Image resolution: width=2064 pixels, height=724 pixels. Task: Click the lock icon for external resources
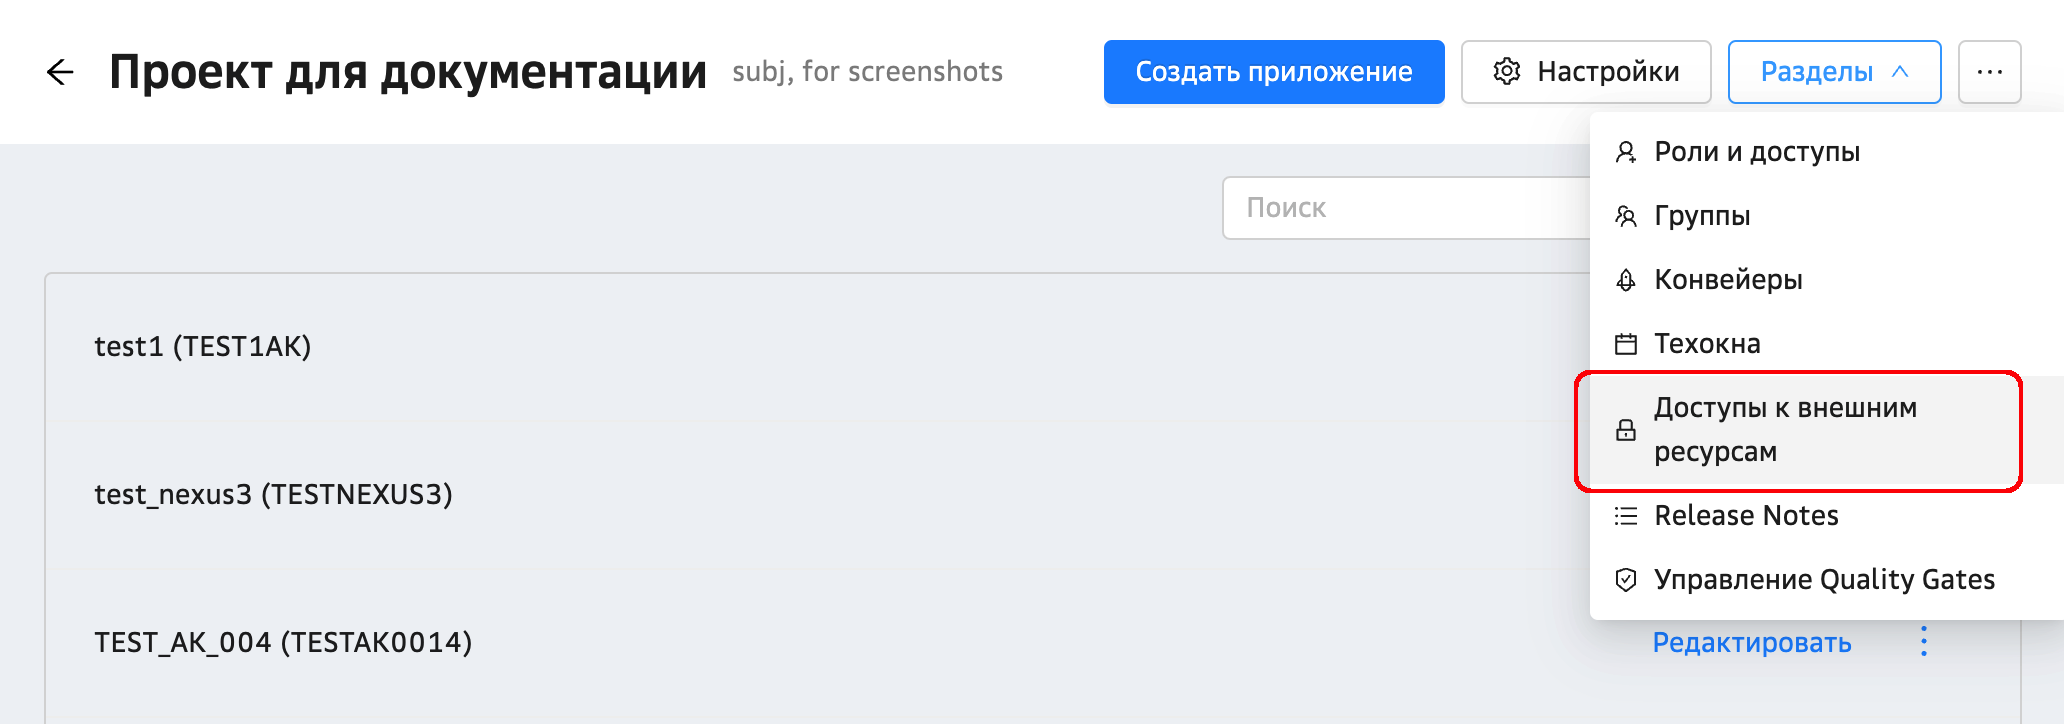[x=1626, y=430]
